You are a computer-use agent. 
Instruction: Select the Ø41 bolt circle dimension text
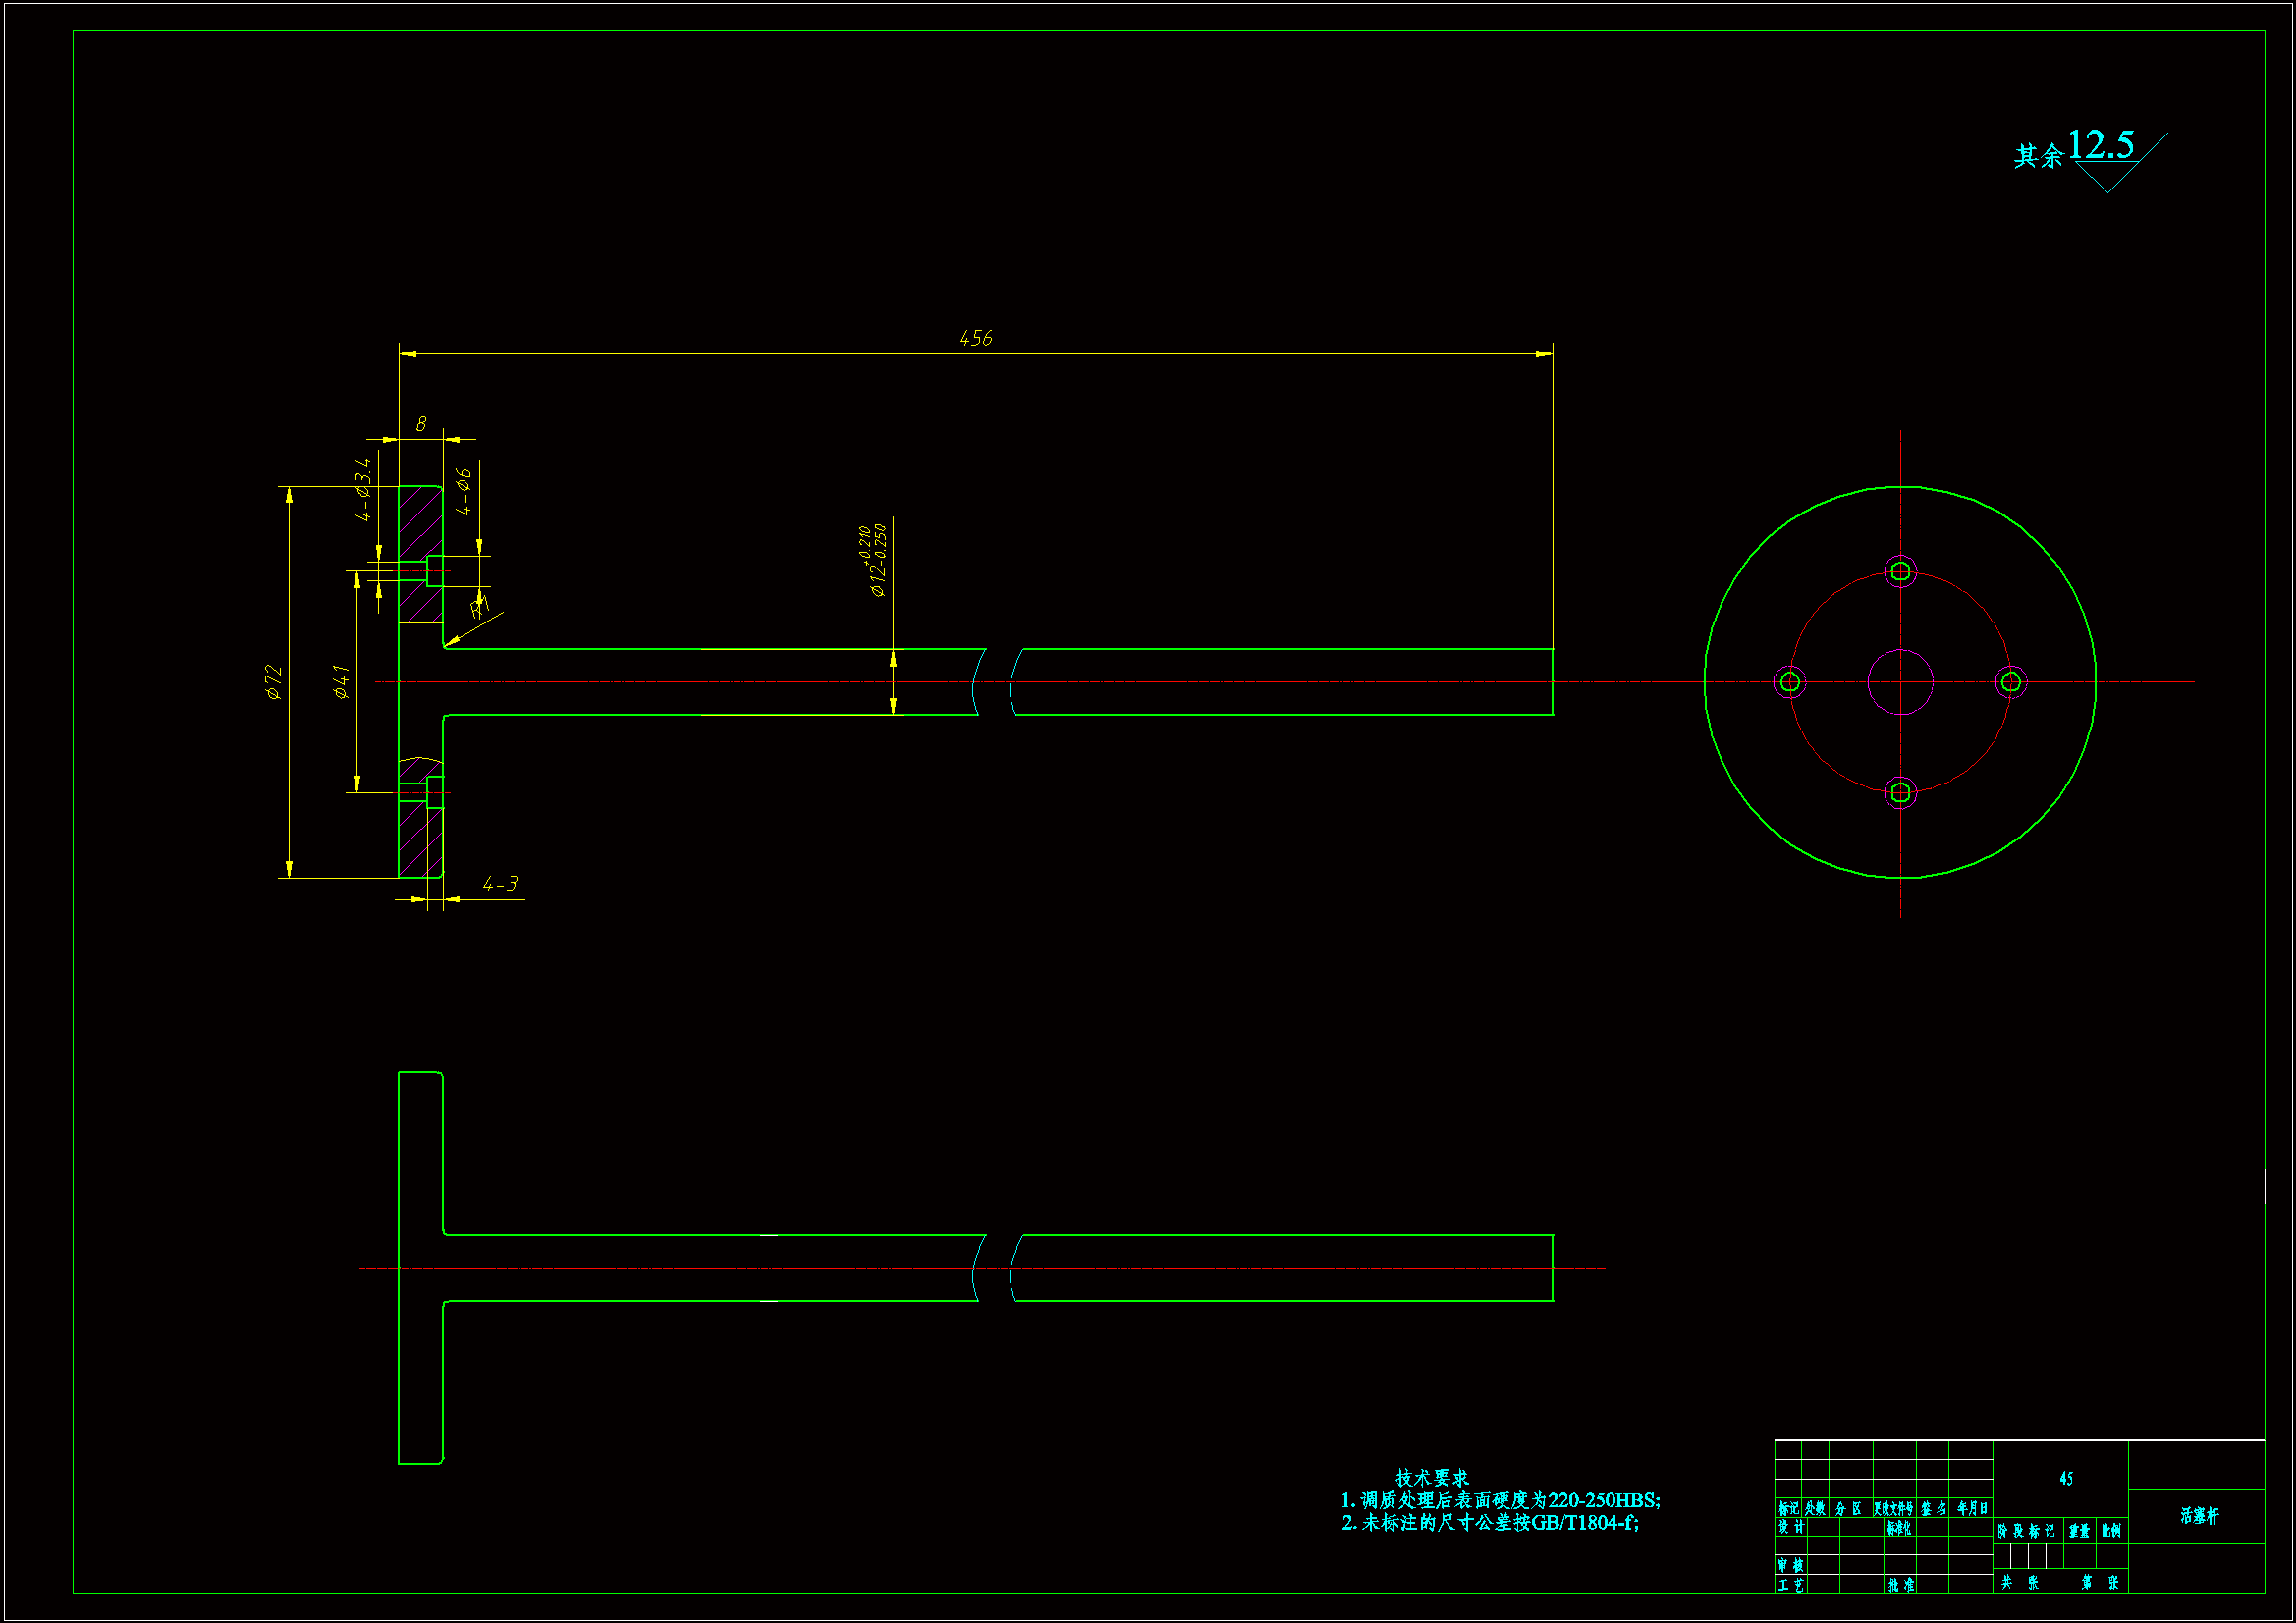pyautogui.click(x=341, y=681)
